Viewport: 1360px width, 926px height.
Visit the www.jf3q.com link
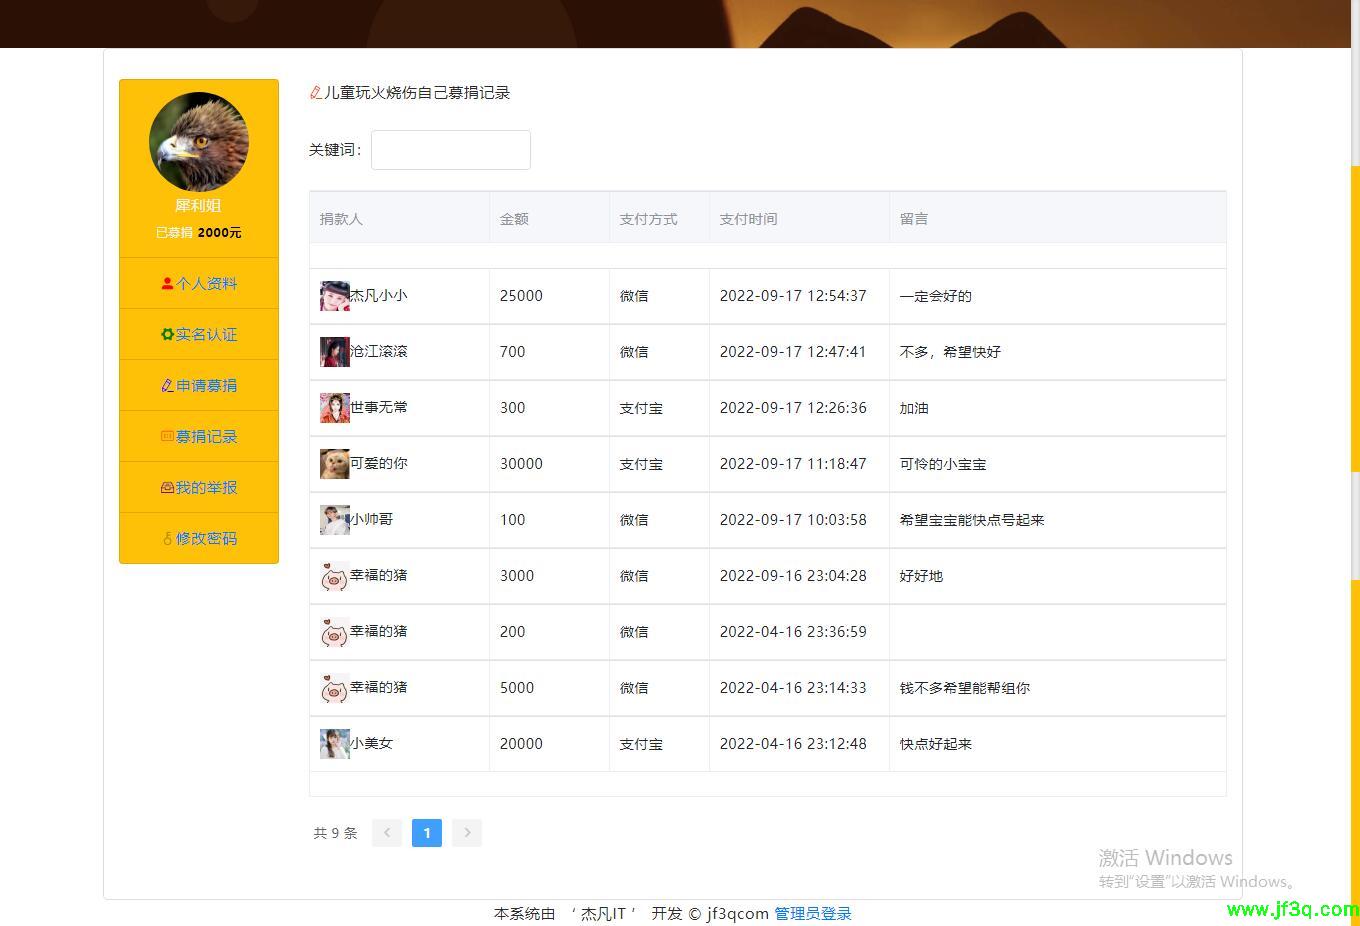click(x=1288, y=910)
